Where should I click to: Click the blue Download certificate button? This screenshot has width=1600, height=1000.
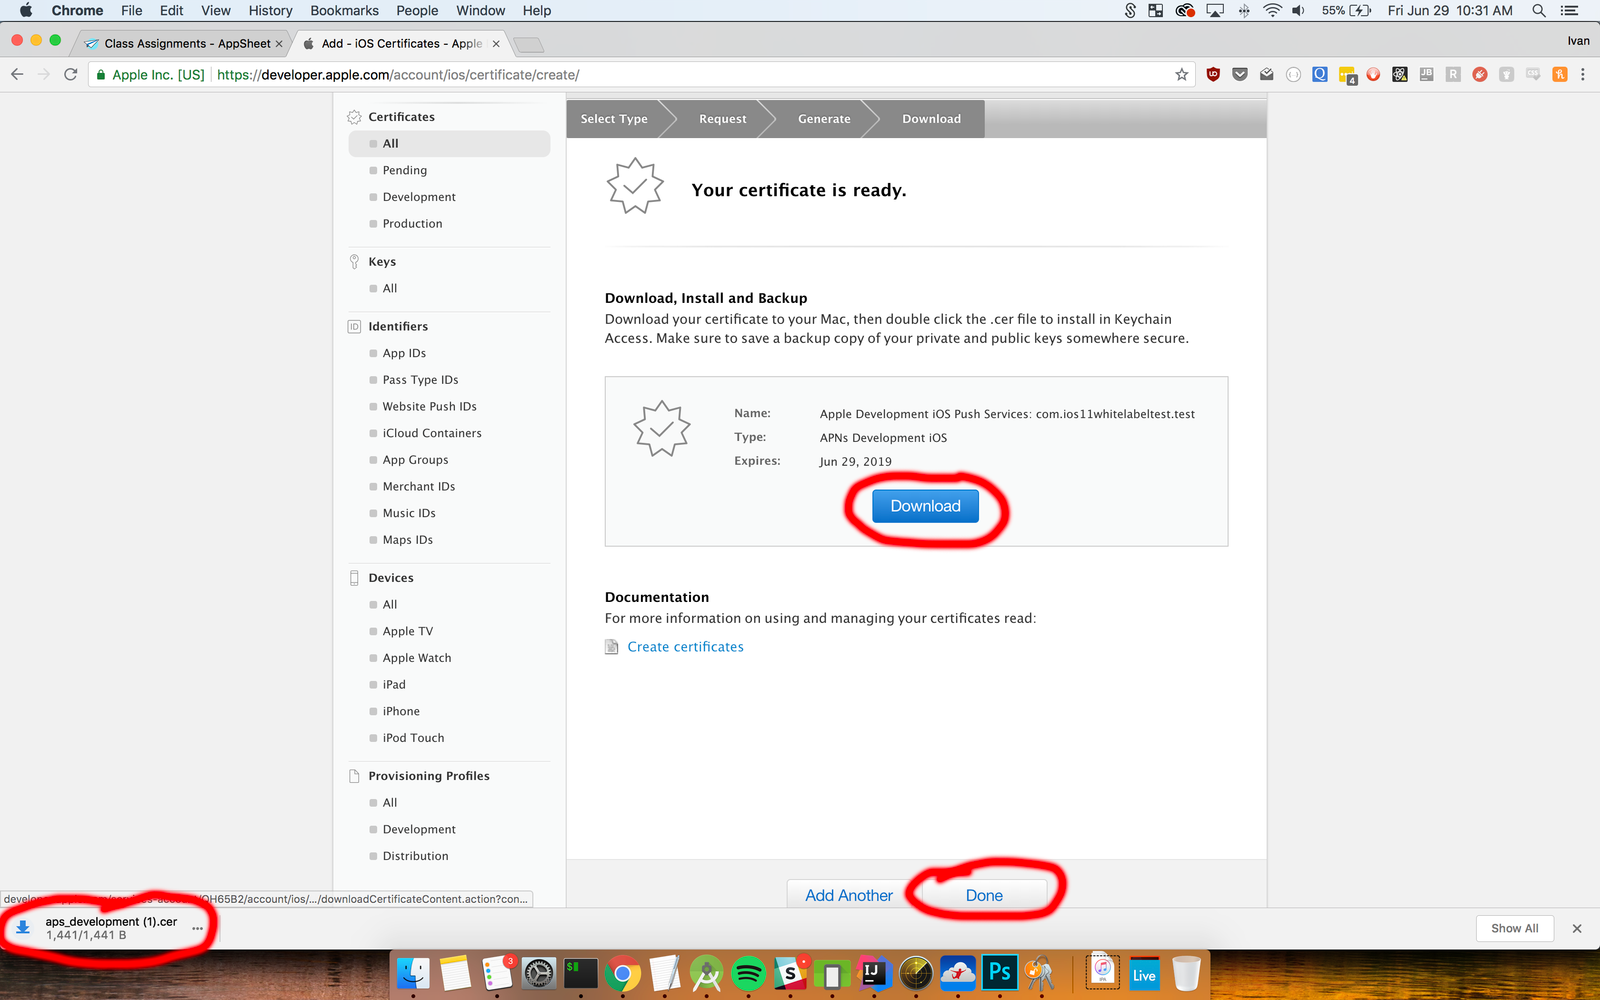coord(925,506)
